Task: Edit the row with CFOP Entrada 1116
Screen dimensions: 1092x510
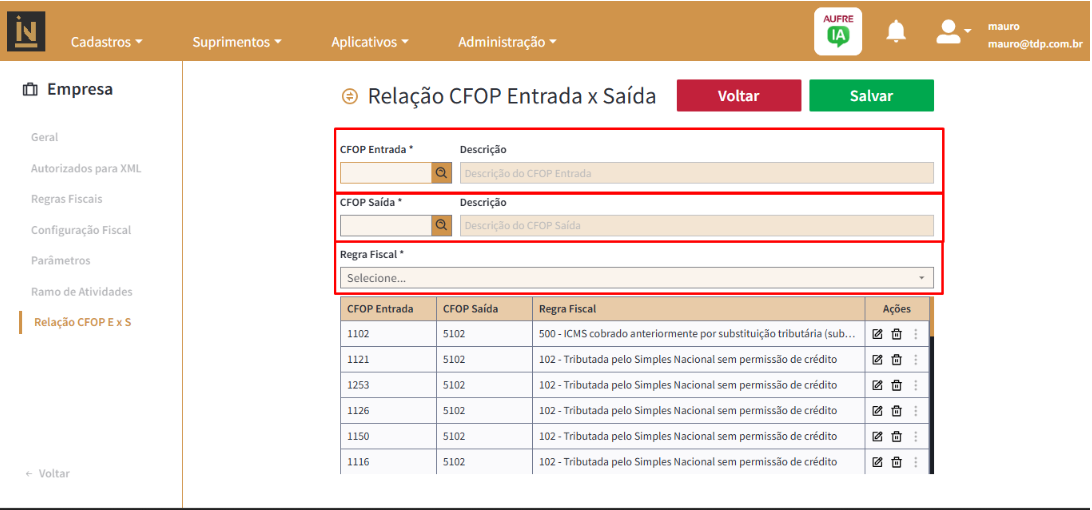Action: pyautogui.click(x=877, y=462)
